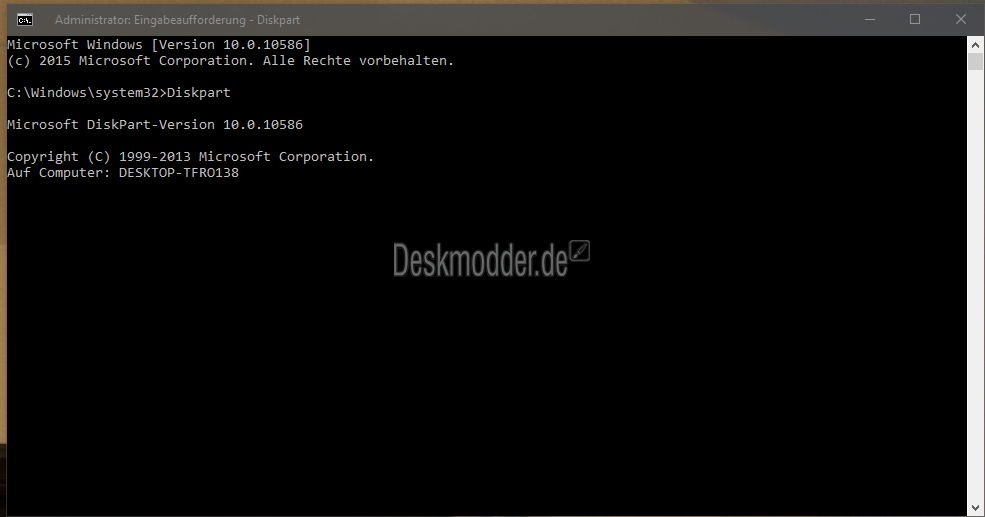Click the typed 'Diskpart' command word
Image resolution: width=985 pixels, height=517 pixels.
click(x=198, y=93)
